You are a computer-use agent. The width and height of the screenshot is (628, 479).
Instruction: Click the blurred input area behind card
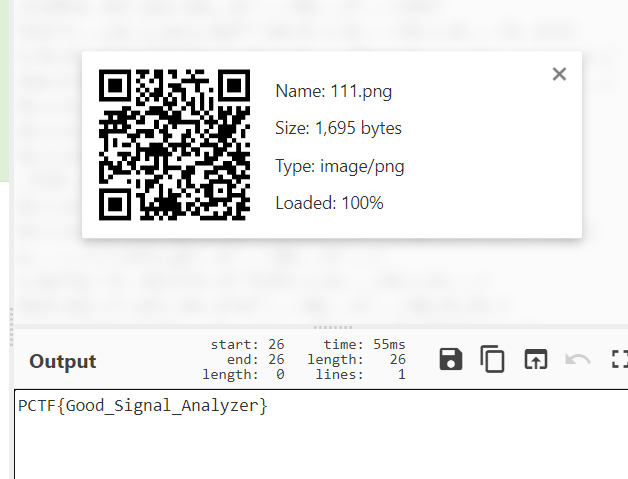pos(320,280)
